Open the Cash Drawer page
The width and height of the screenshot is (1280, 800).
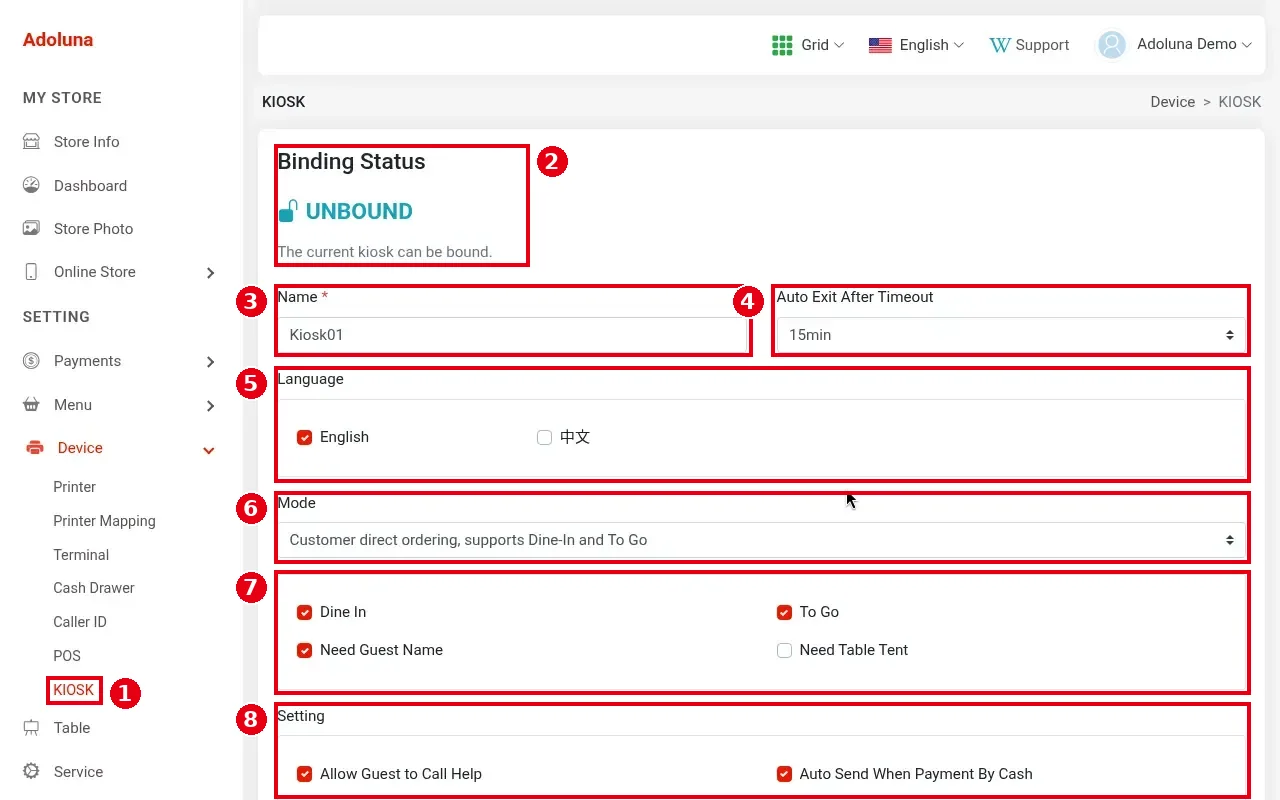coord(94,588)
